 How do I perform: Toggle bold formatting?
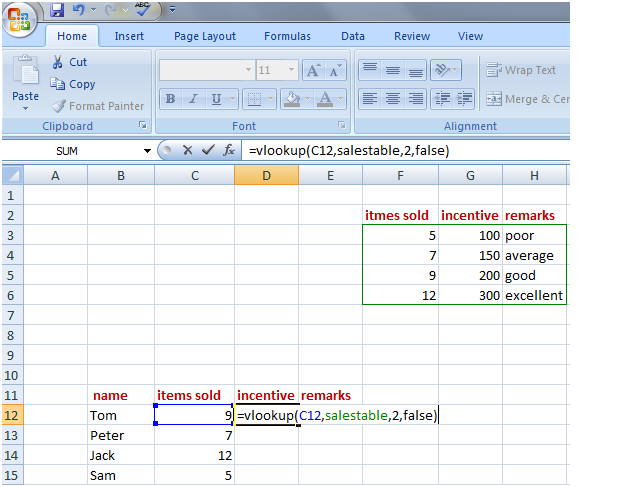click(x=170, y=99)
